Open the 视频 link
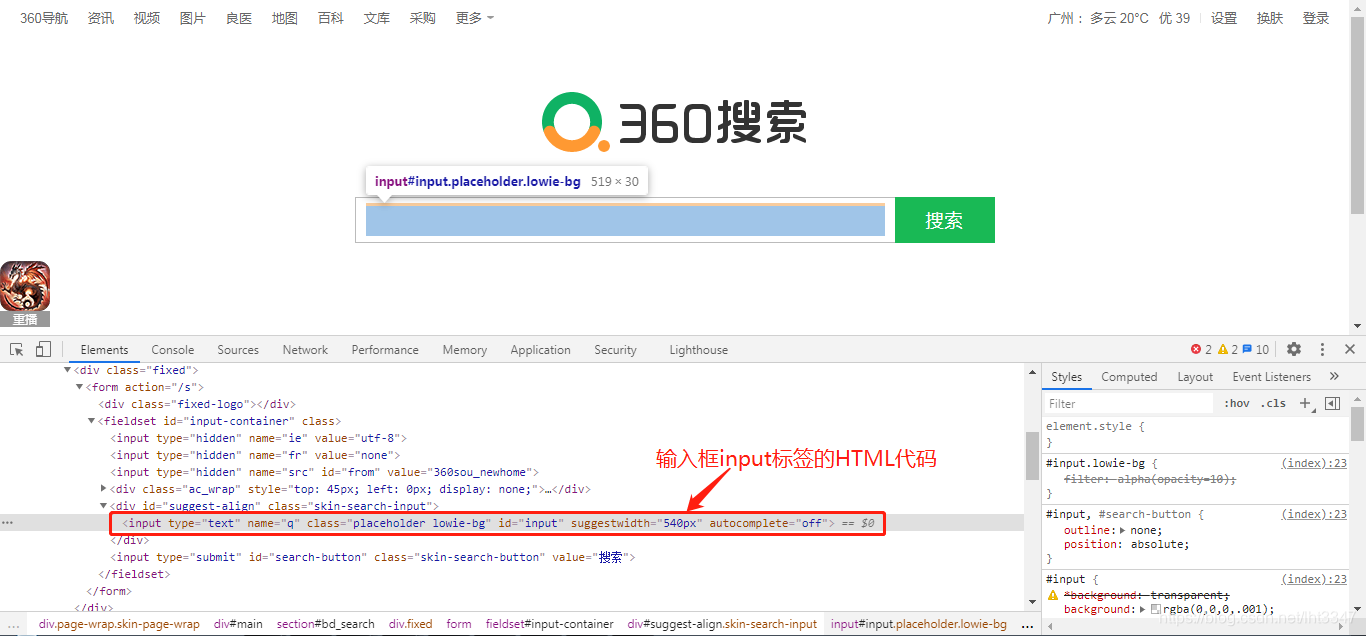Image resolution: width=1366 pixels, height=636 pixels. pos(147,18)
